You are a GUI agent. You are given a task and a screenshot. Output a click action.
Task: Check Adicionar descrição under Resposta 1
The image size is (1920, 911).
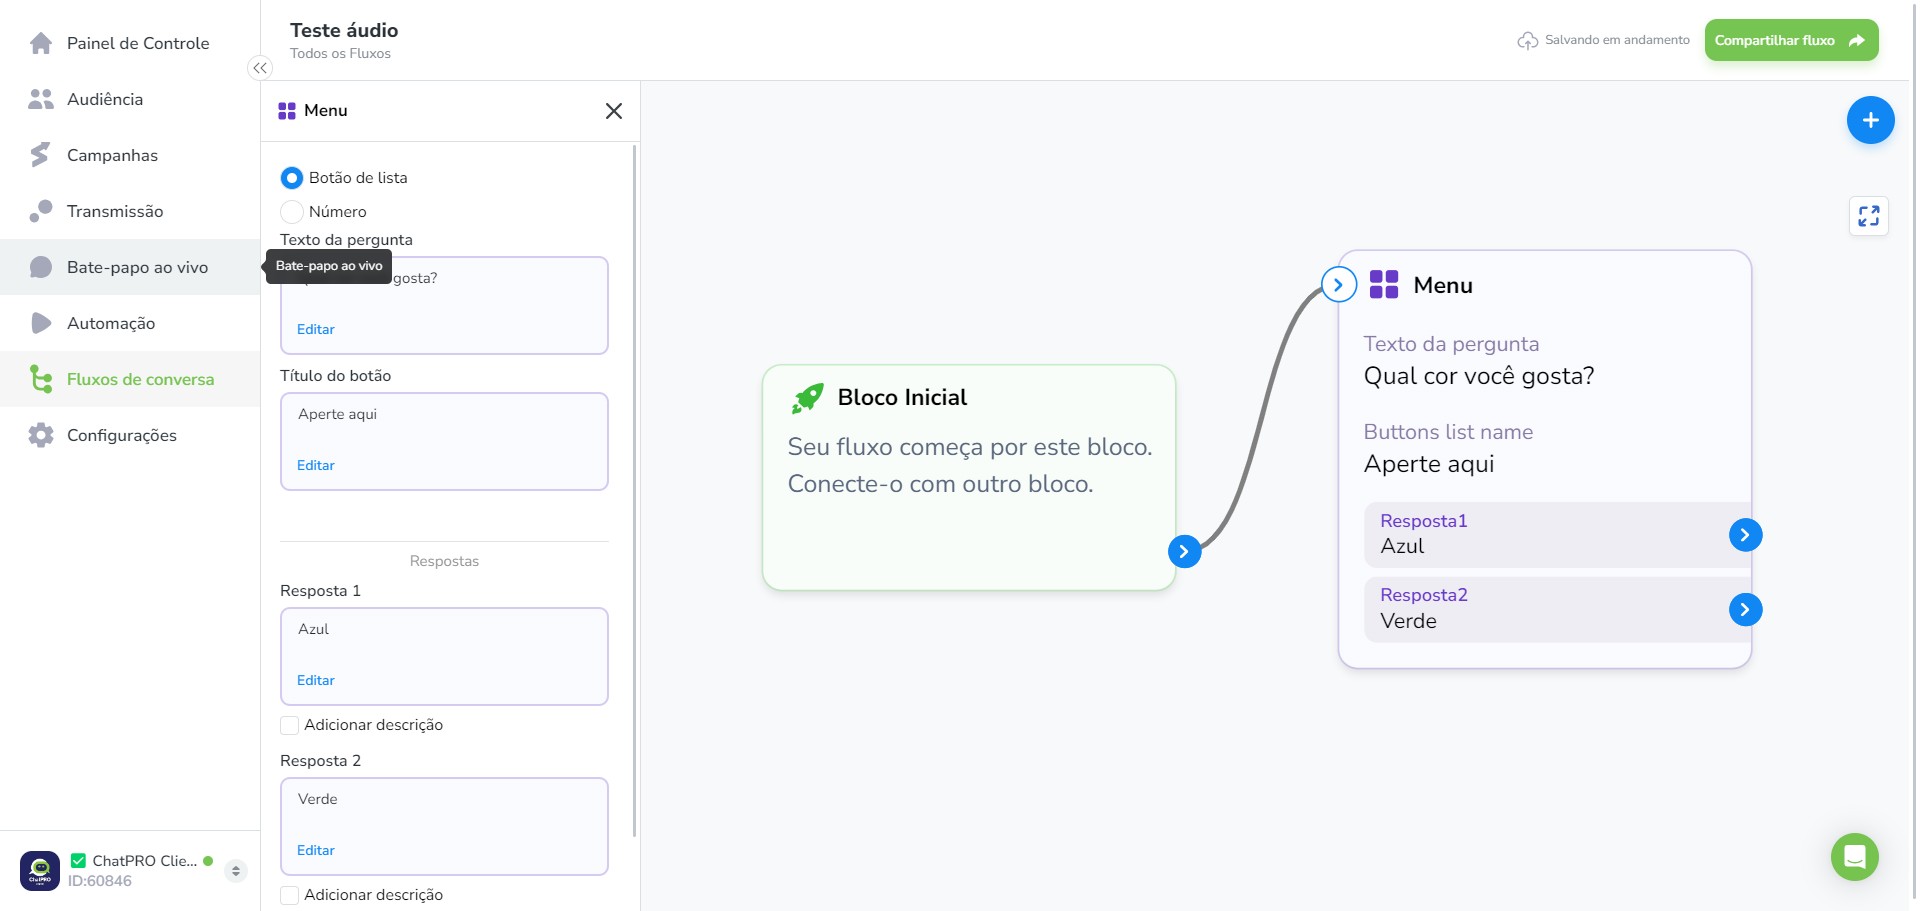[290, 725]
